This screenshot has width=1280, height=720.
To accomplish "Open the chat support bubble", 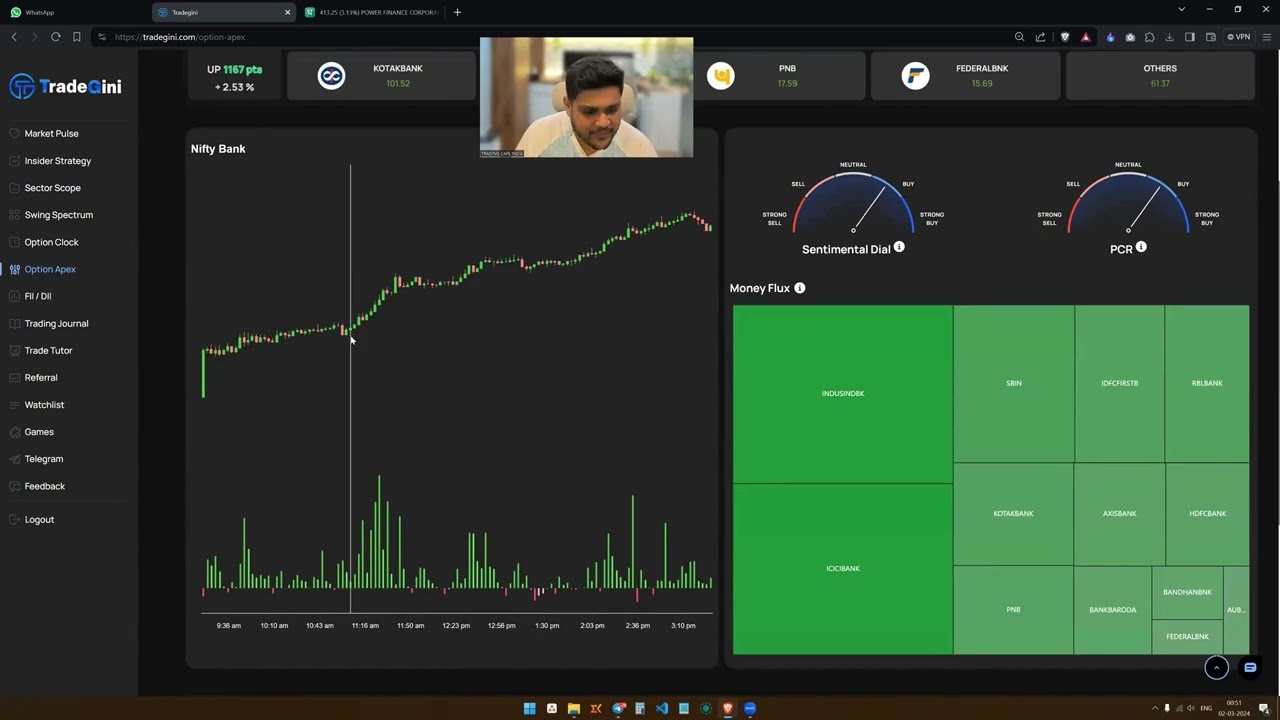I will (1250, 667).
